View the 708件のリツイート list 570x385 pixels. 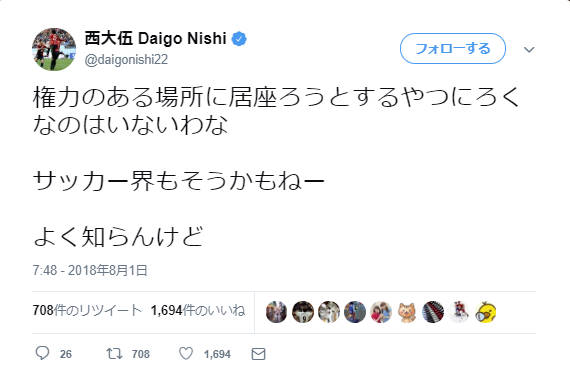click(x=87, y=310)
